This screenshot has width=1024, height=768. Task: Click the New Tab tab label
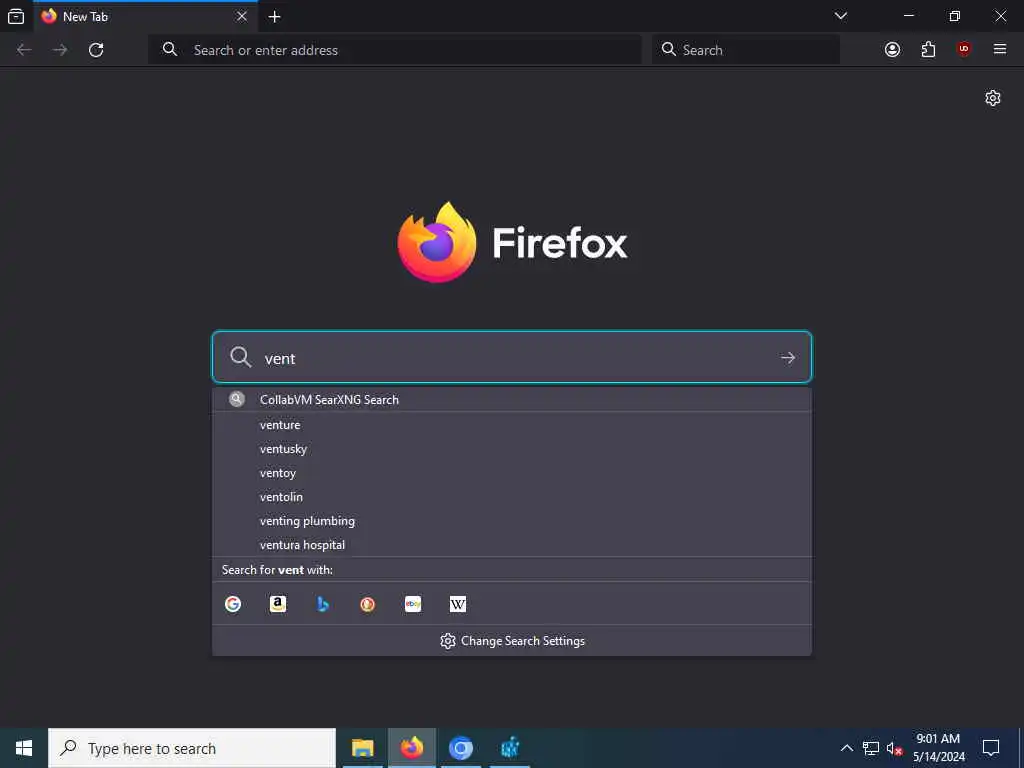click(x=86, y=17)
